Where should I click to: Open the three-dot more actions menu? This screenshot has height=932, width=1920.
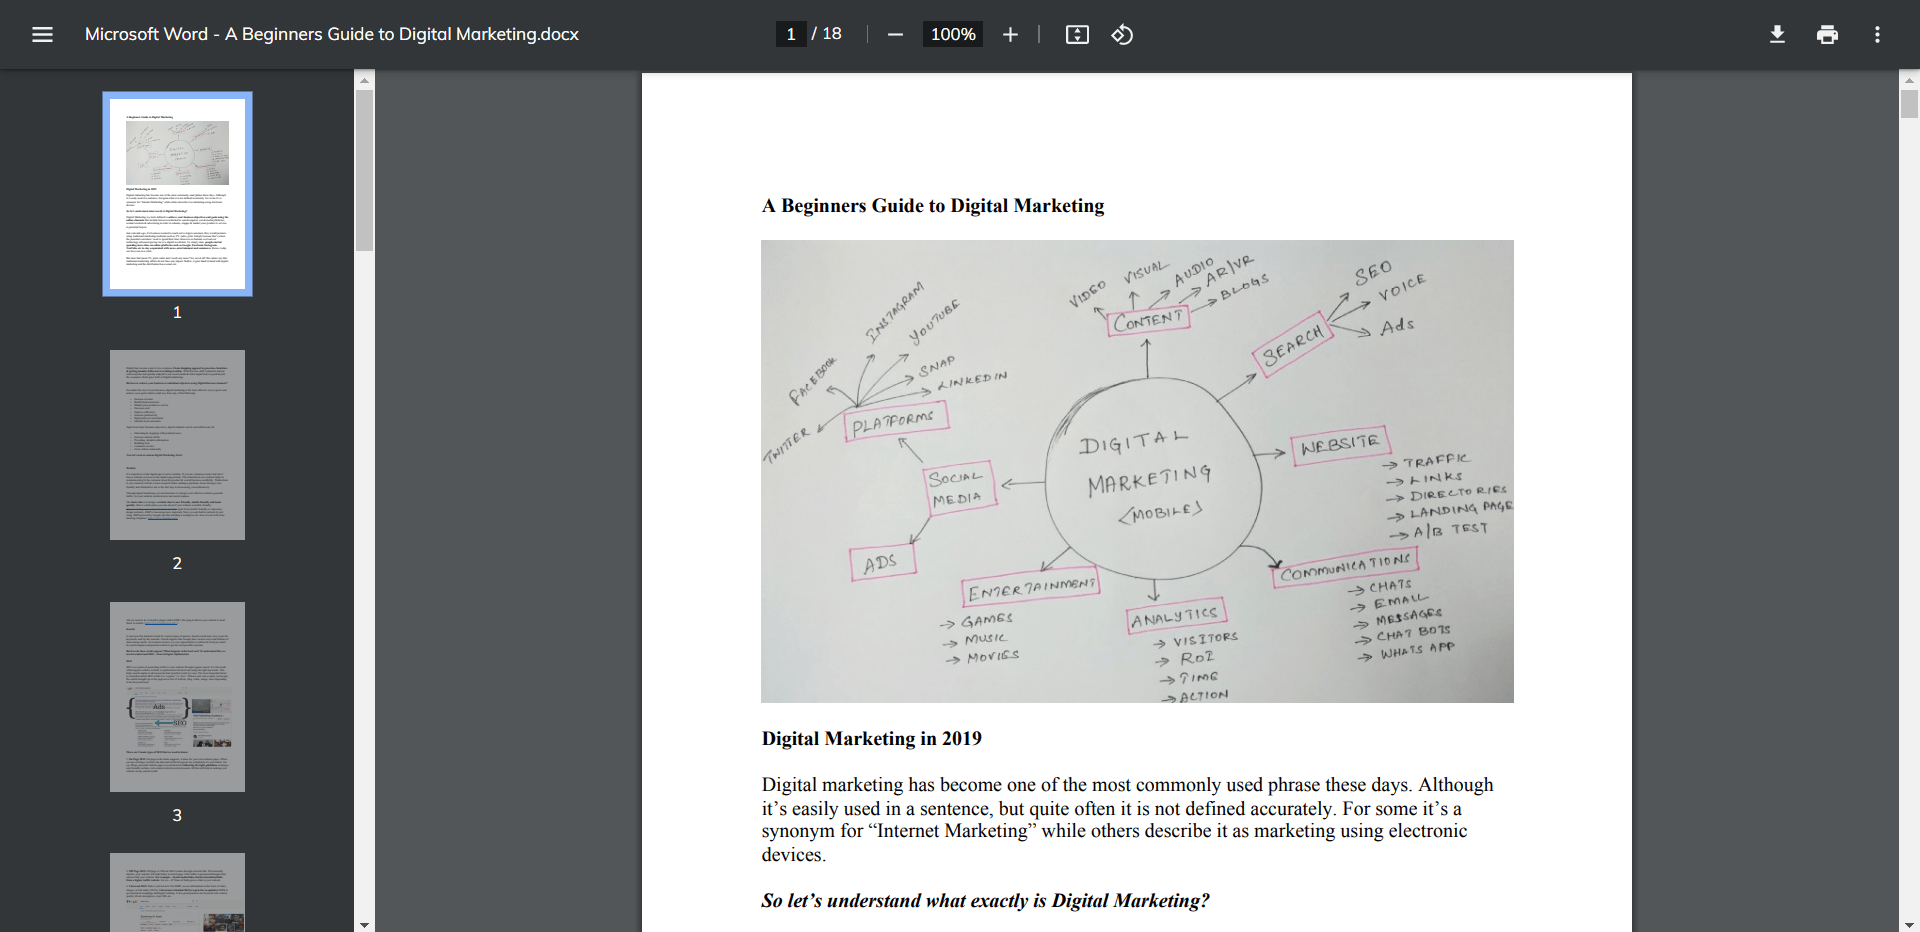pyautogui.click(x=1877, y=35)
